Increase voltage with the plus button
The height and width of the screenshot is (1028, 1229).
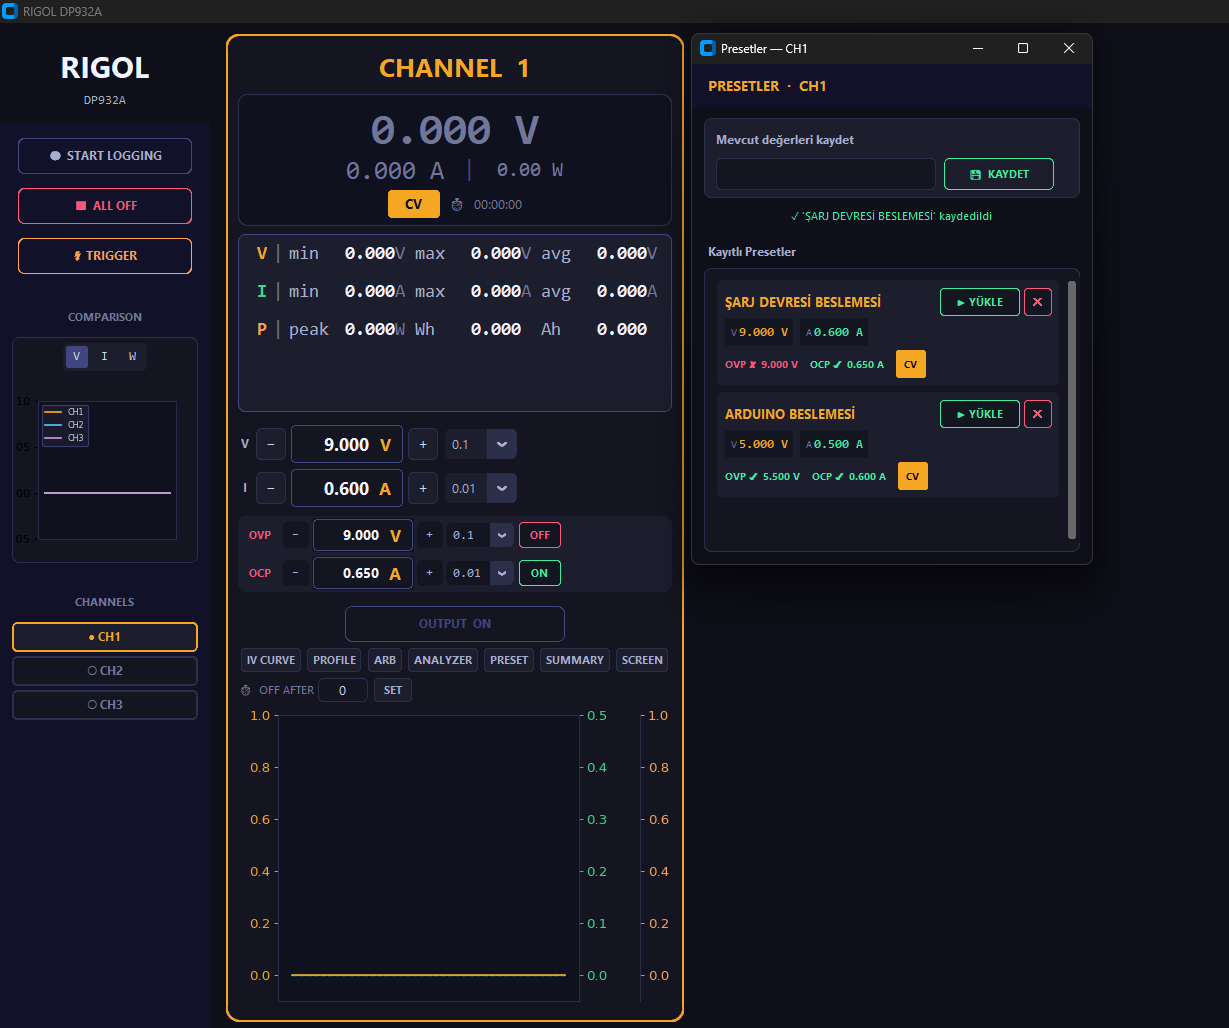422,445
